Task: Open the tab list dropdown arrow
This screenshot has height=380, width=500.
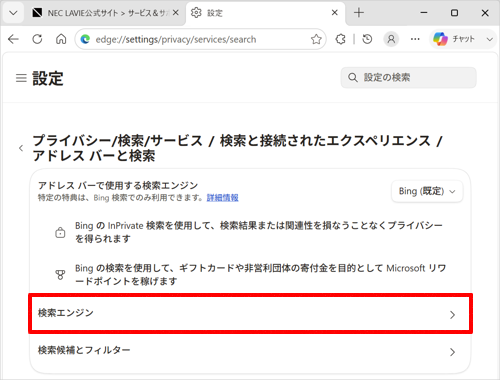Action: click(13, 13)
